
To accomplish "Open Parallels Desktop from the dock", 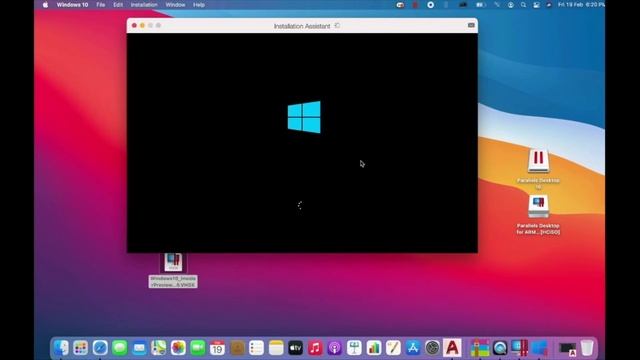I will pyautogui.click(x=520, y=348).
